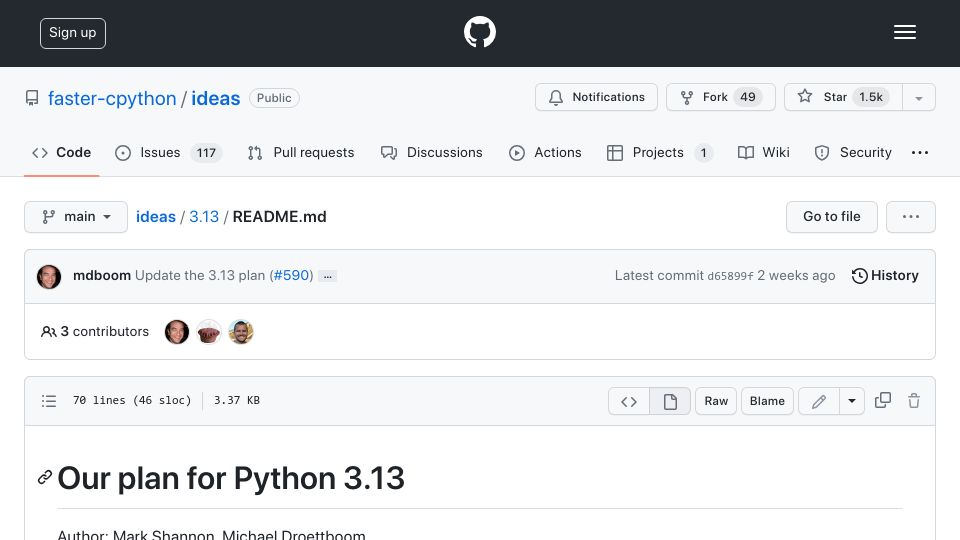Open the Pull requests tab
The height and width of the screenshot is (540, 960).
point(301,152)
